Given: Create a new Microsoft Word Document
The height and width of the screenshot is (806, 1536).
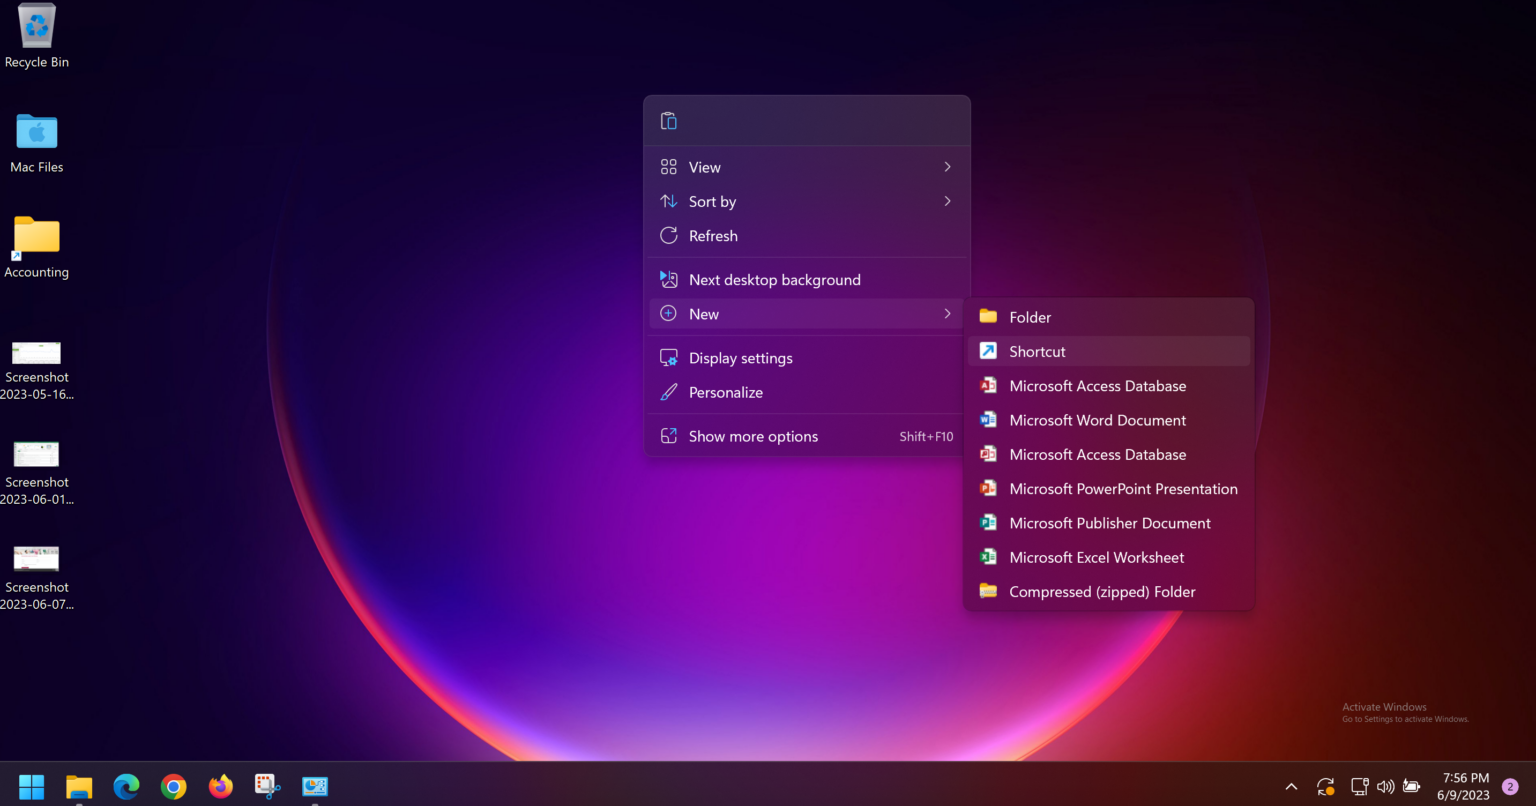Looking at the screenshot, I should tap(1097, 420).
